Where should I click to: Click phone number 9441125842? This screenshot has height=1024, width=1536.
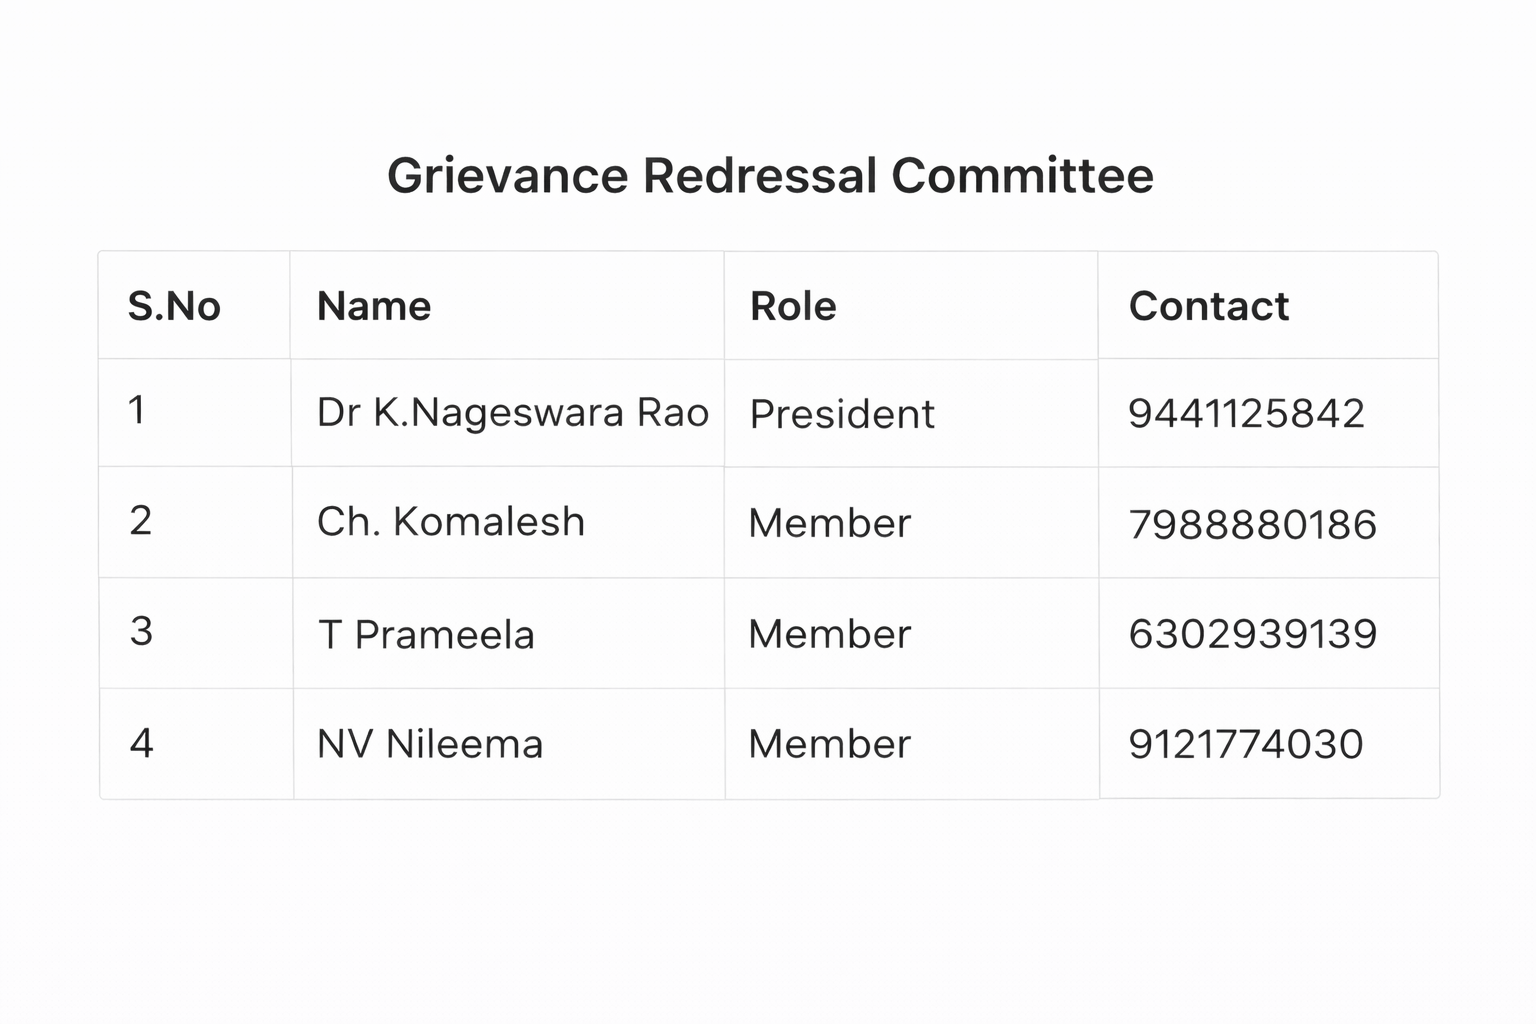(x=1246, y=414)
